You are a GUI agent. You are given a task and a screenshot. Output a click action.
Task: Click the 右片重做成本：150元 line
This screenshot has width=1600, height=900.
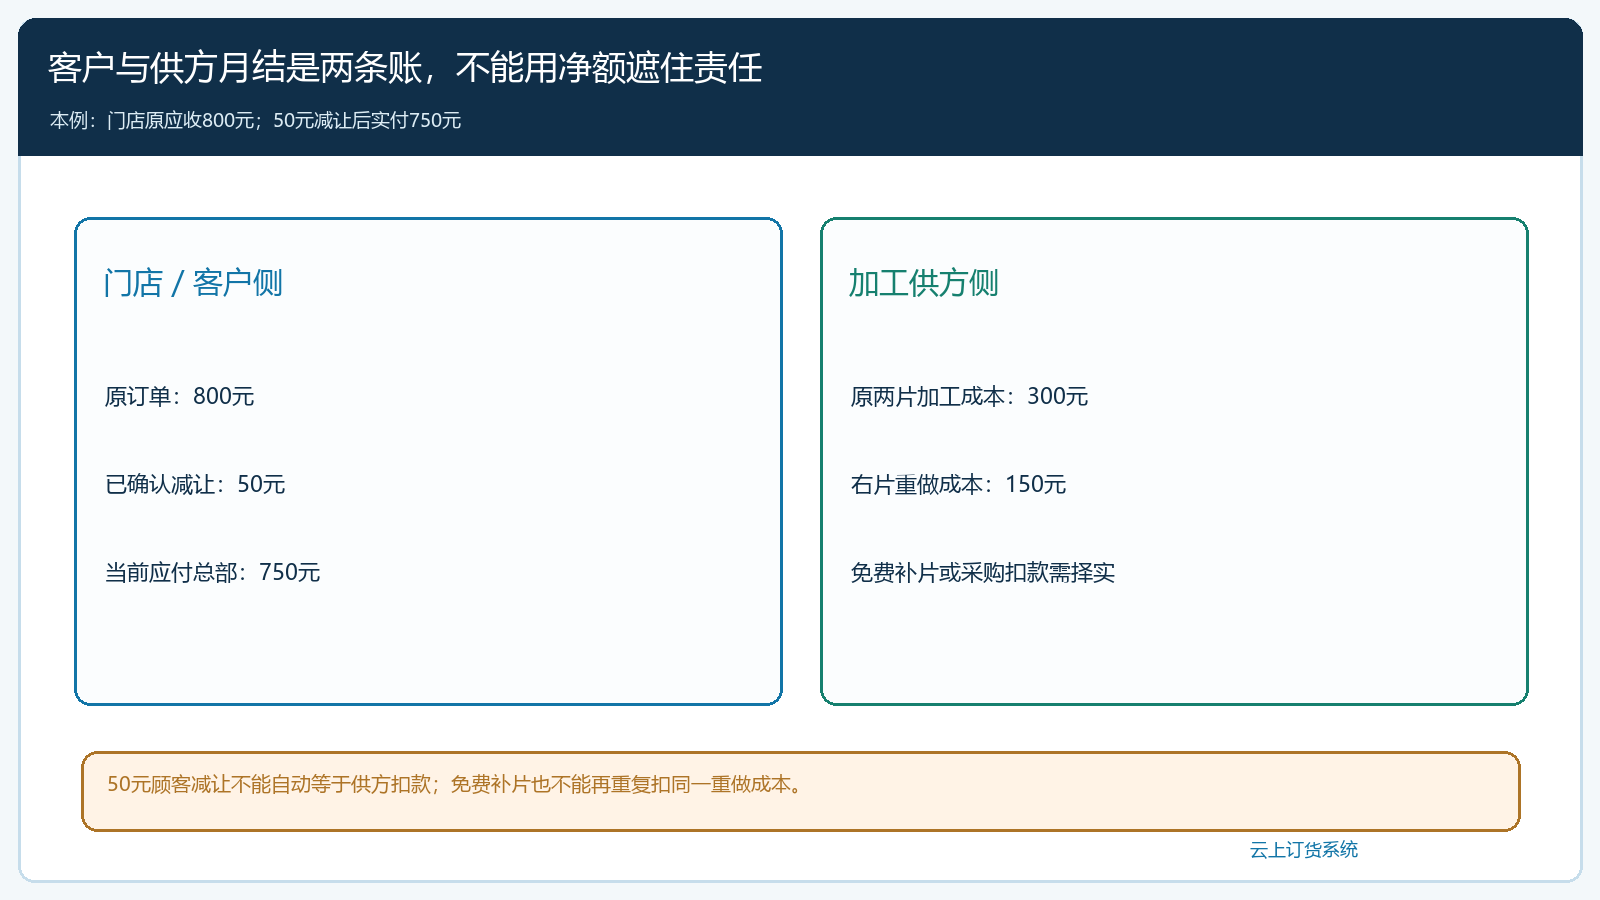958,484
